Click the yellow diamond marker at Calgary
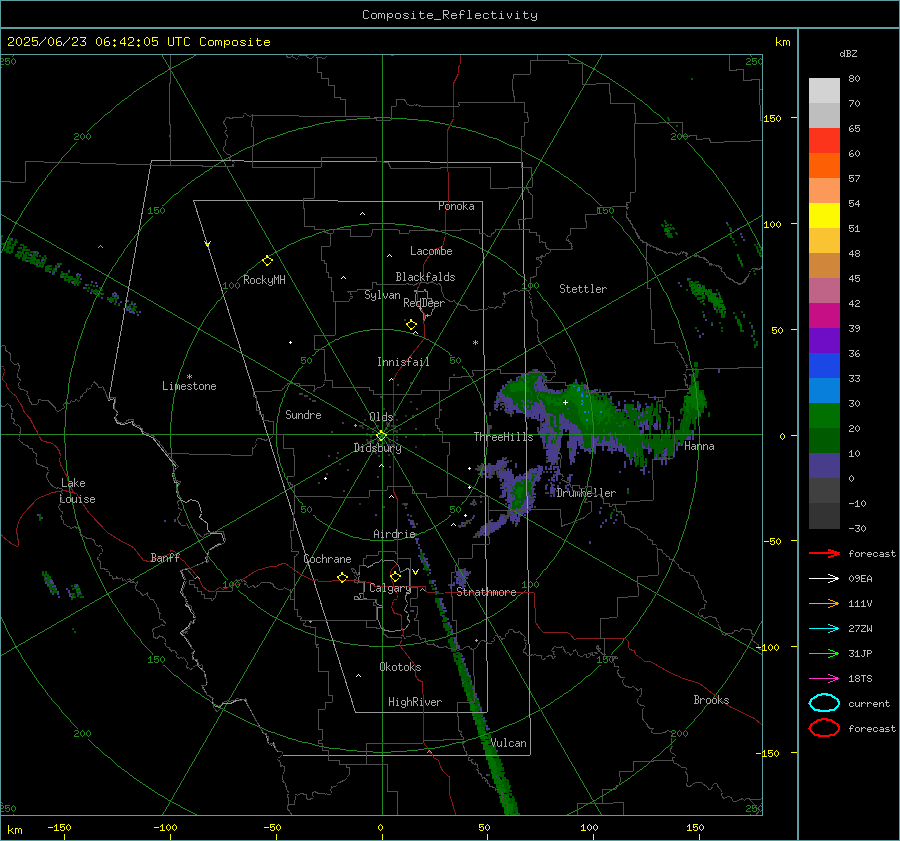 tap(395, 576)
